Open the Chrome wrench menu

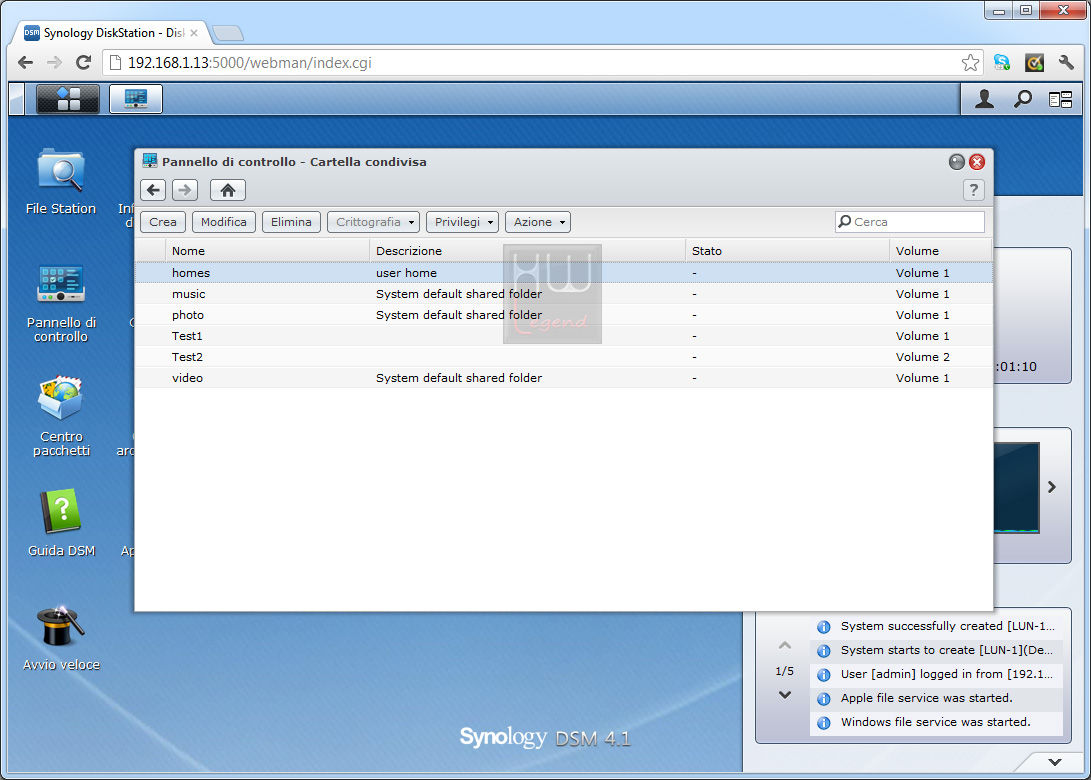[x=1066, y=63]
